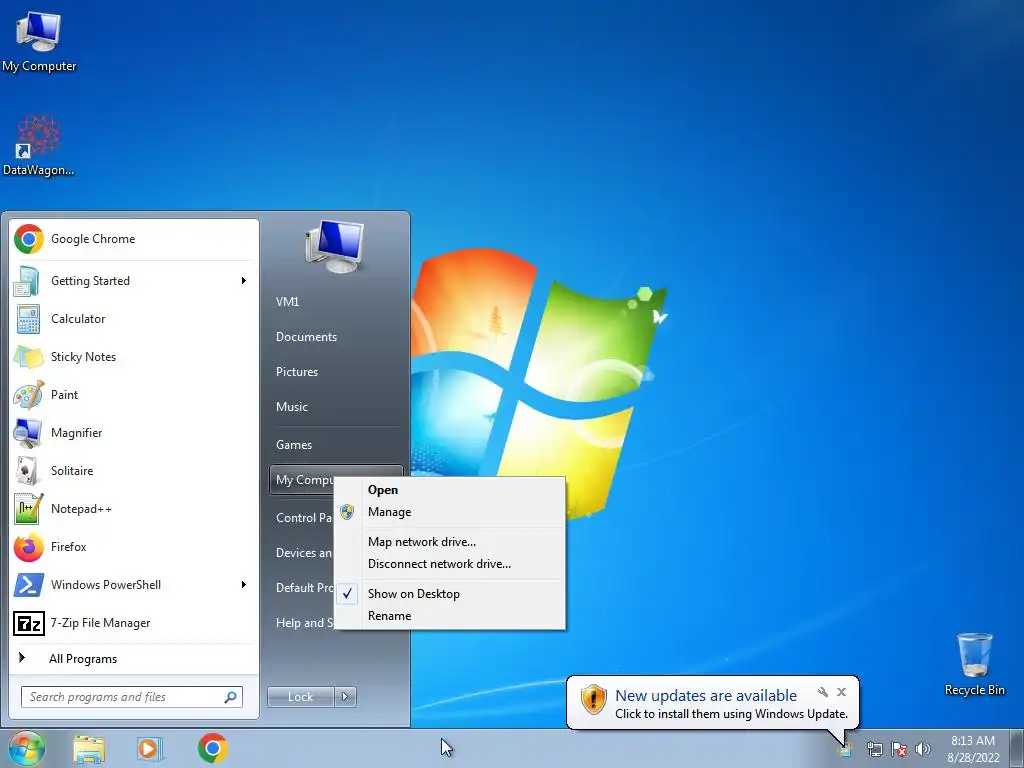
Task: Launch Paint from the Start menu
Action: 134,394
